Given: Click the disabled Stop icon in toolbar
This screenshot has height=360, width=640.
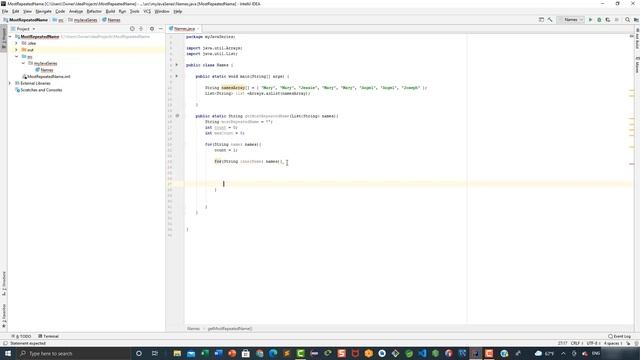Looking at the screenshot, I should 617,20.
